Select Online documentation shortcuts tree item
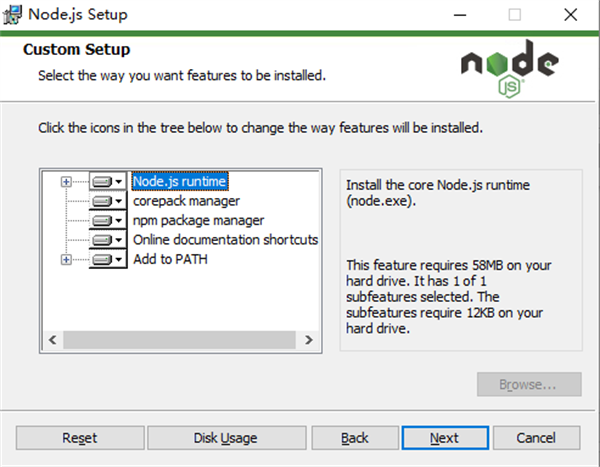This screenshot has height=467, width=600. coord(225,240)
